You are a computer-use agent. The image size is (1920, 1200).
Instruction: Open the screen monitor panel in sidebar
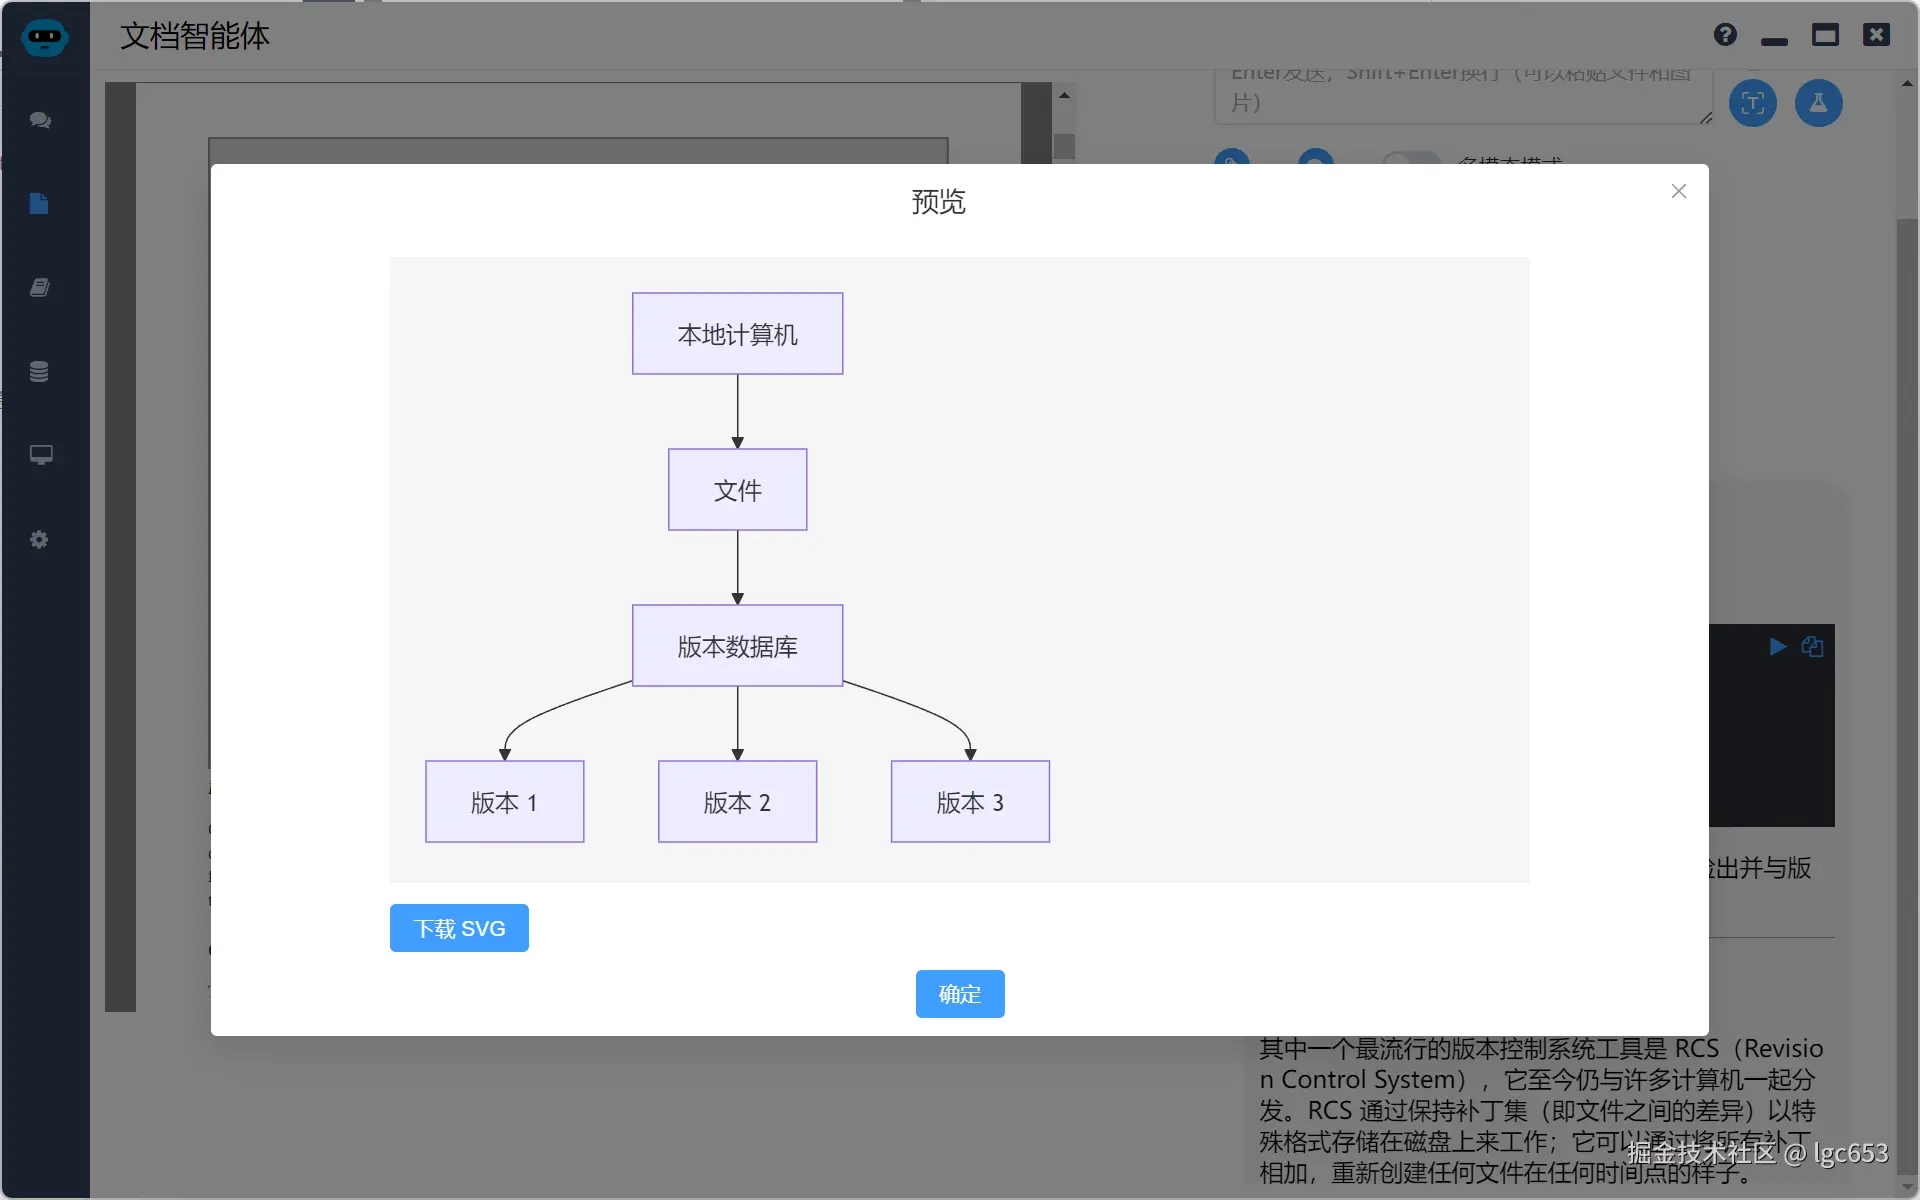(x=40, y=455)
